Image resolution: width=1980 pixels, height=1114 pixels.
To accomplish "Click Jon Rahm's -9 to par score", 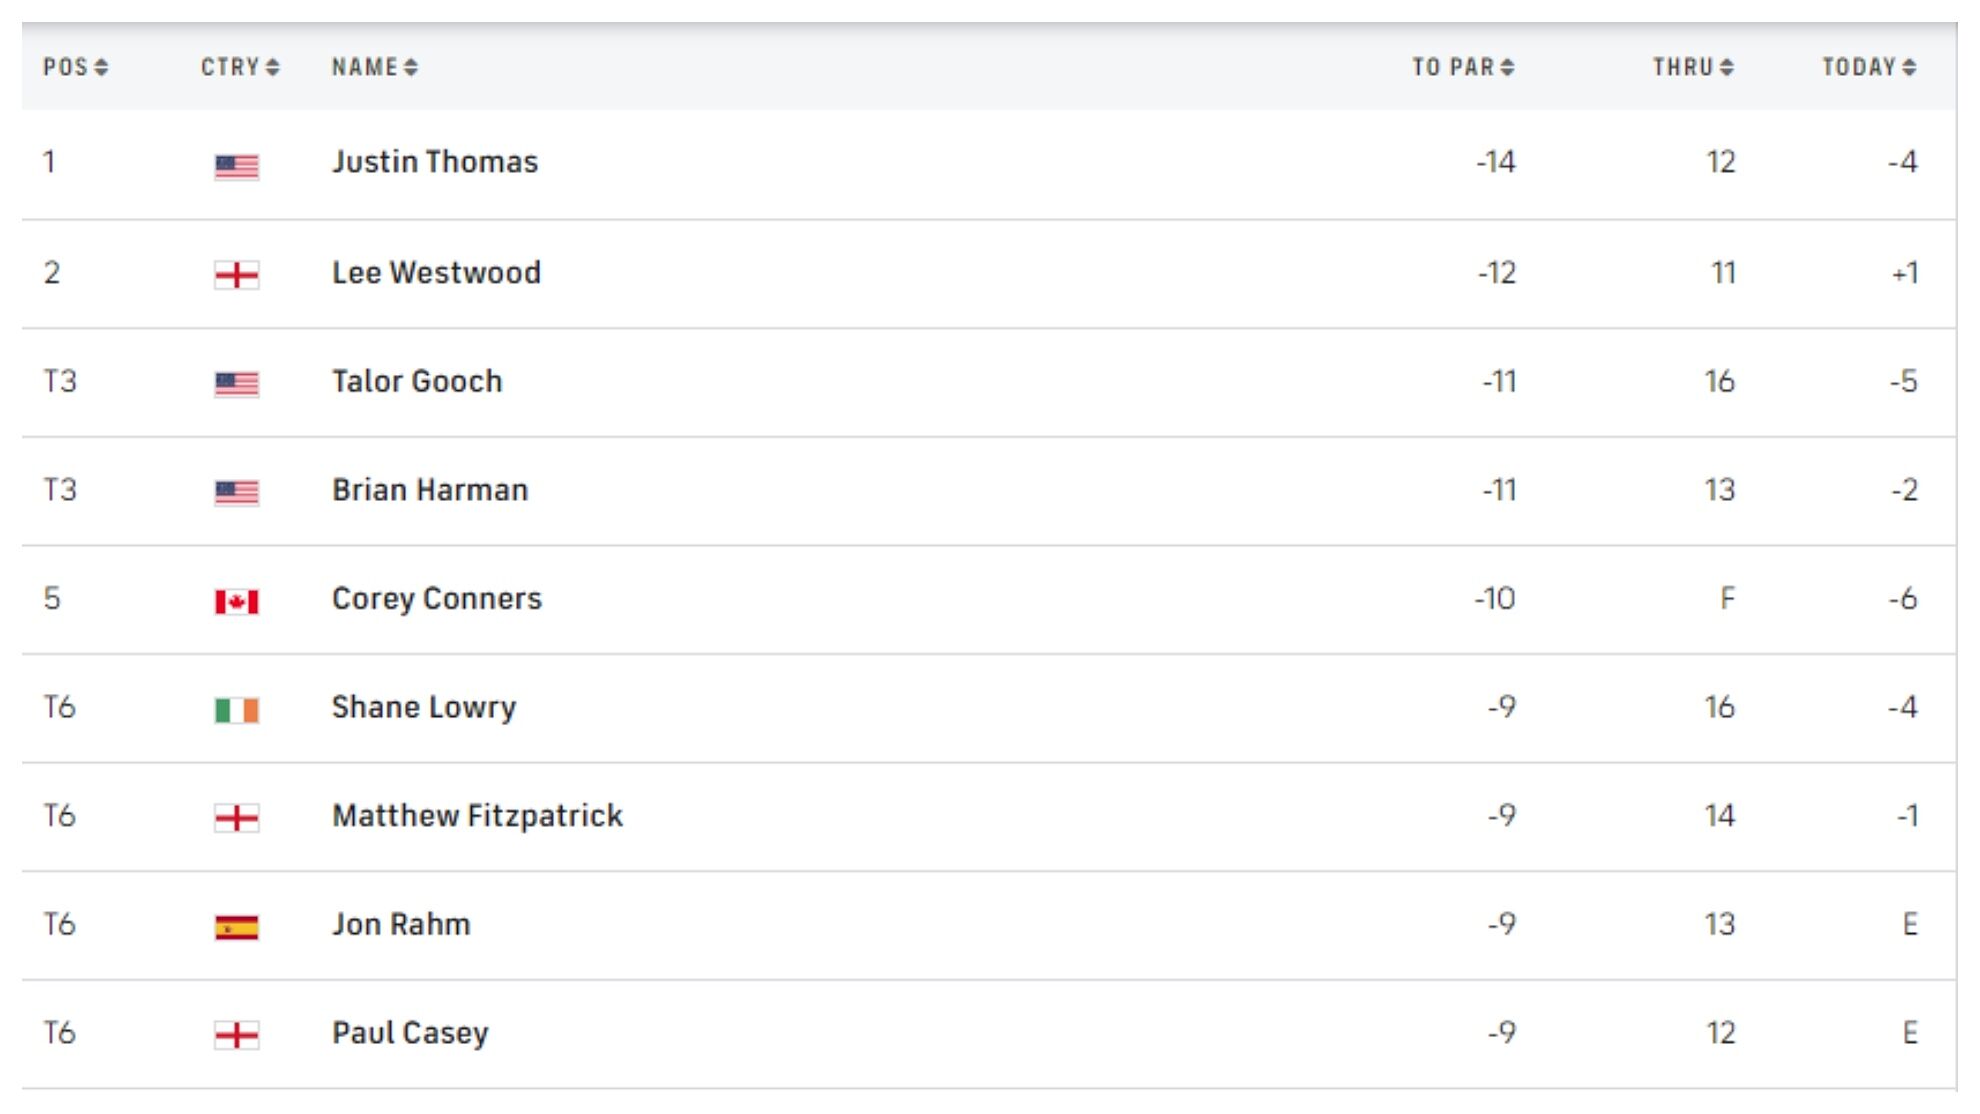I will point(1501,924).
